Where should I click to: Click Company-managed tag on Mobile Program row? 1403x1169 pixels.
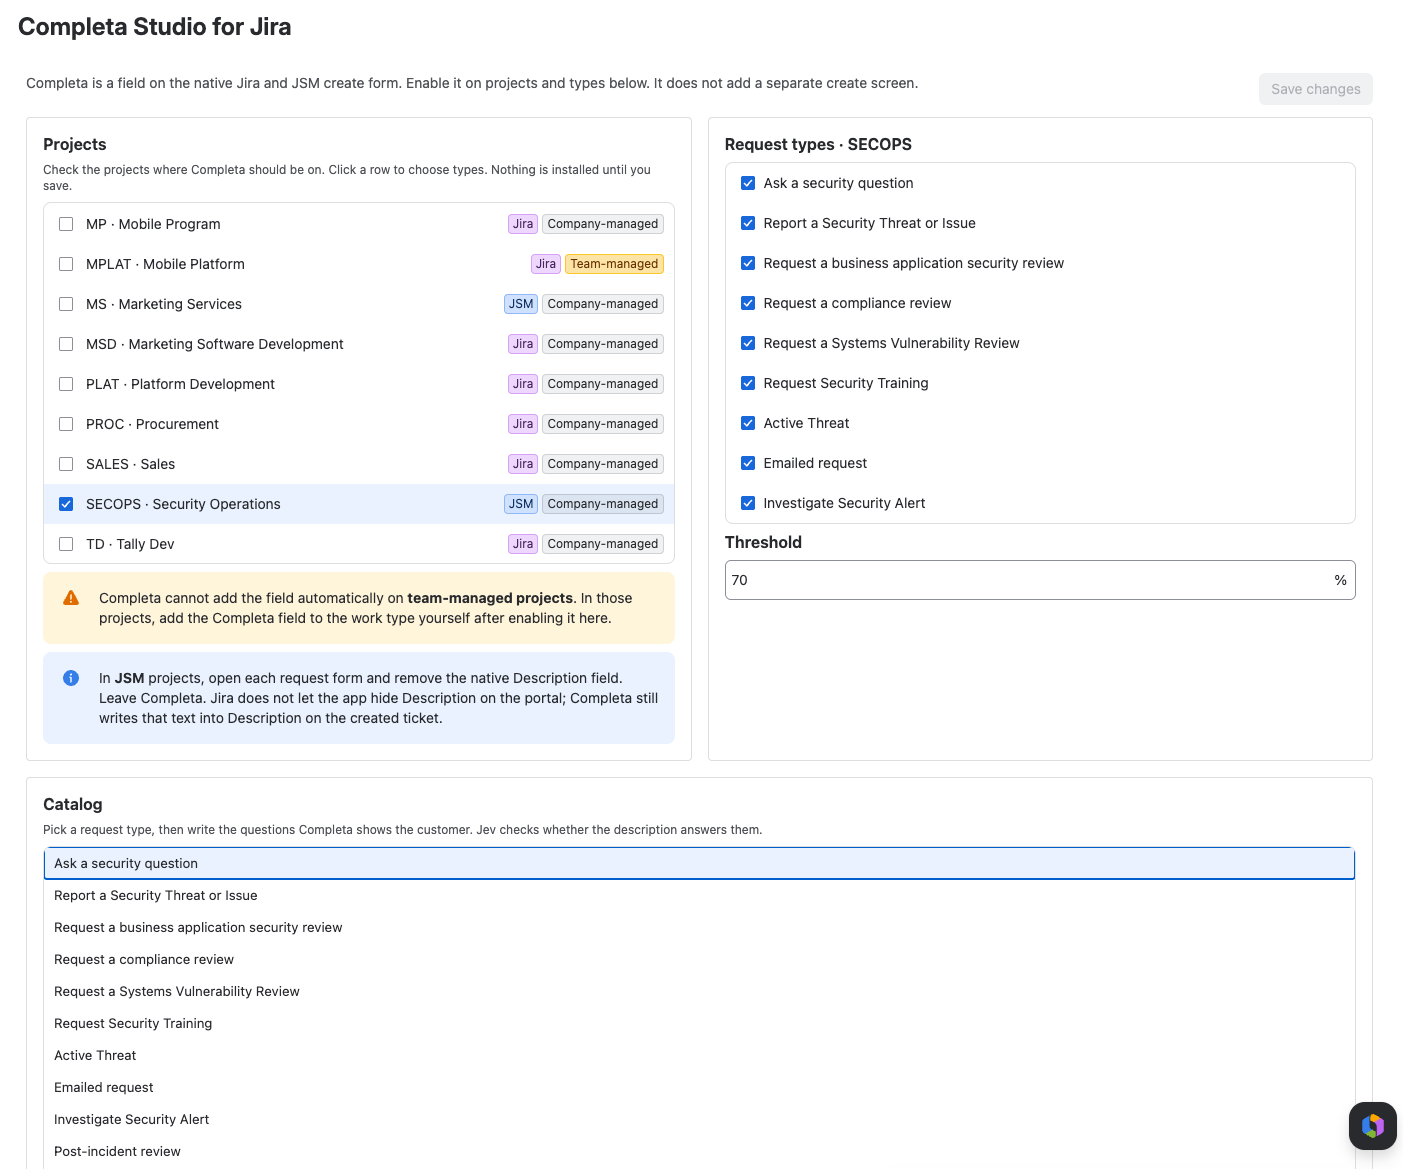coord(603,224)
